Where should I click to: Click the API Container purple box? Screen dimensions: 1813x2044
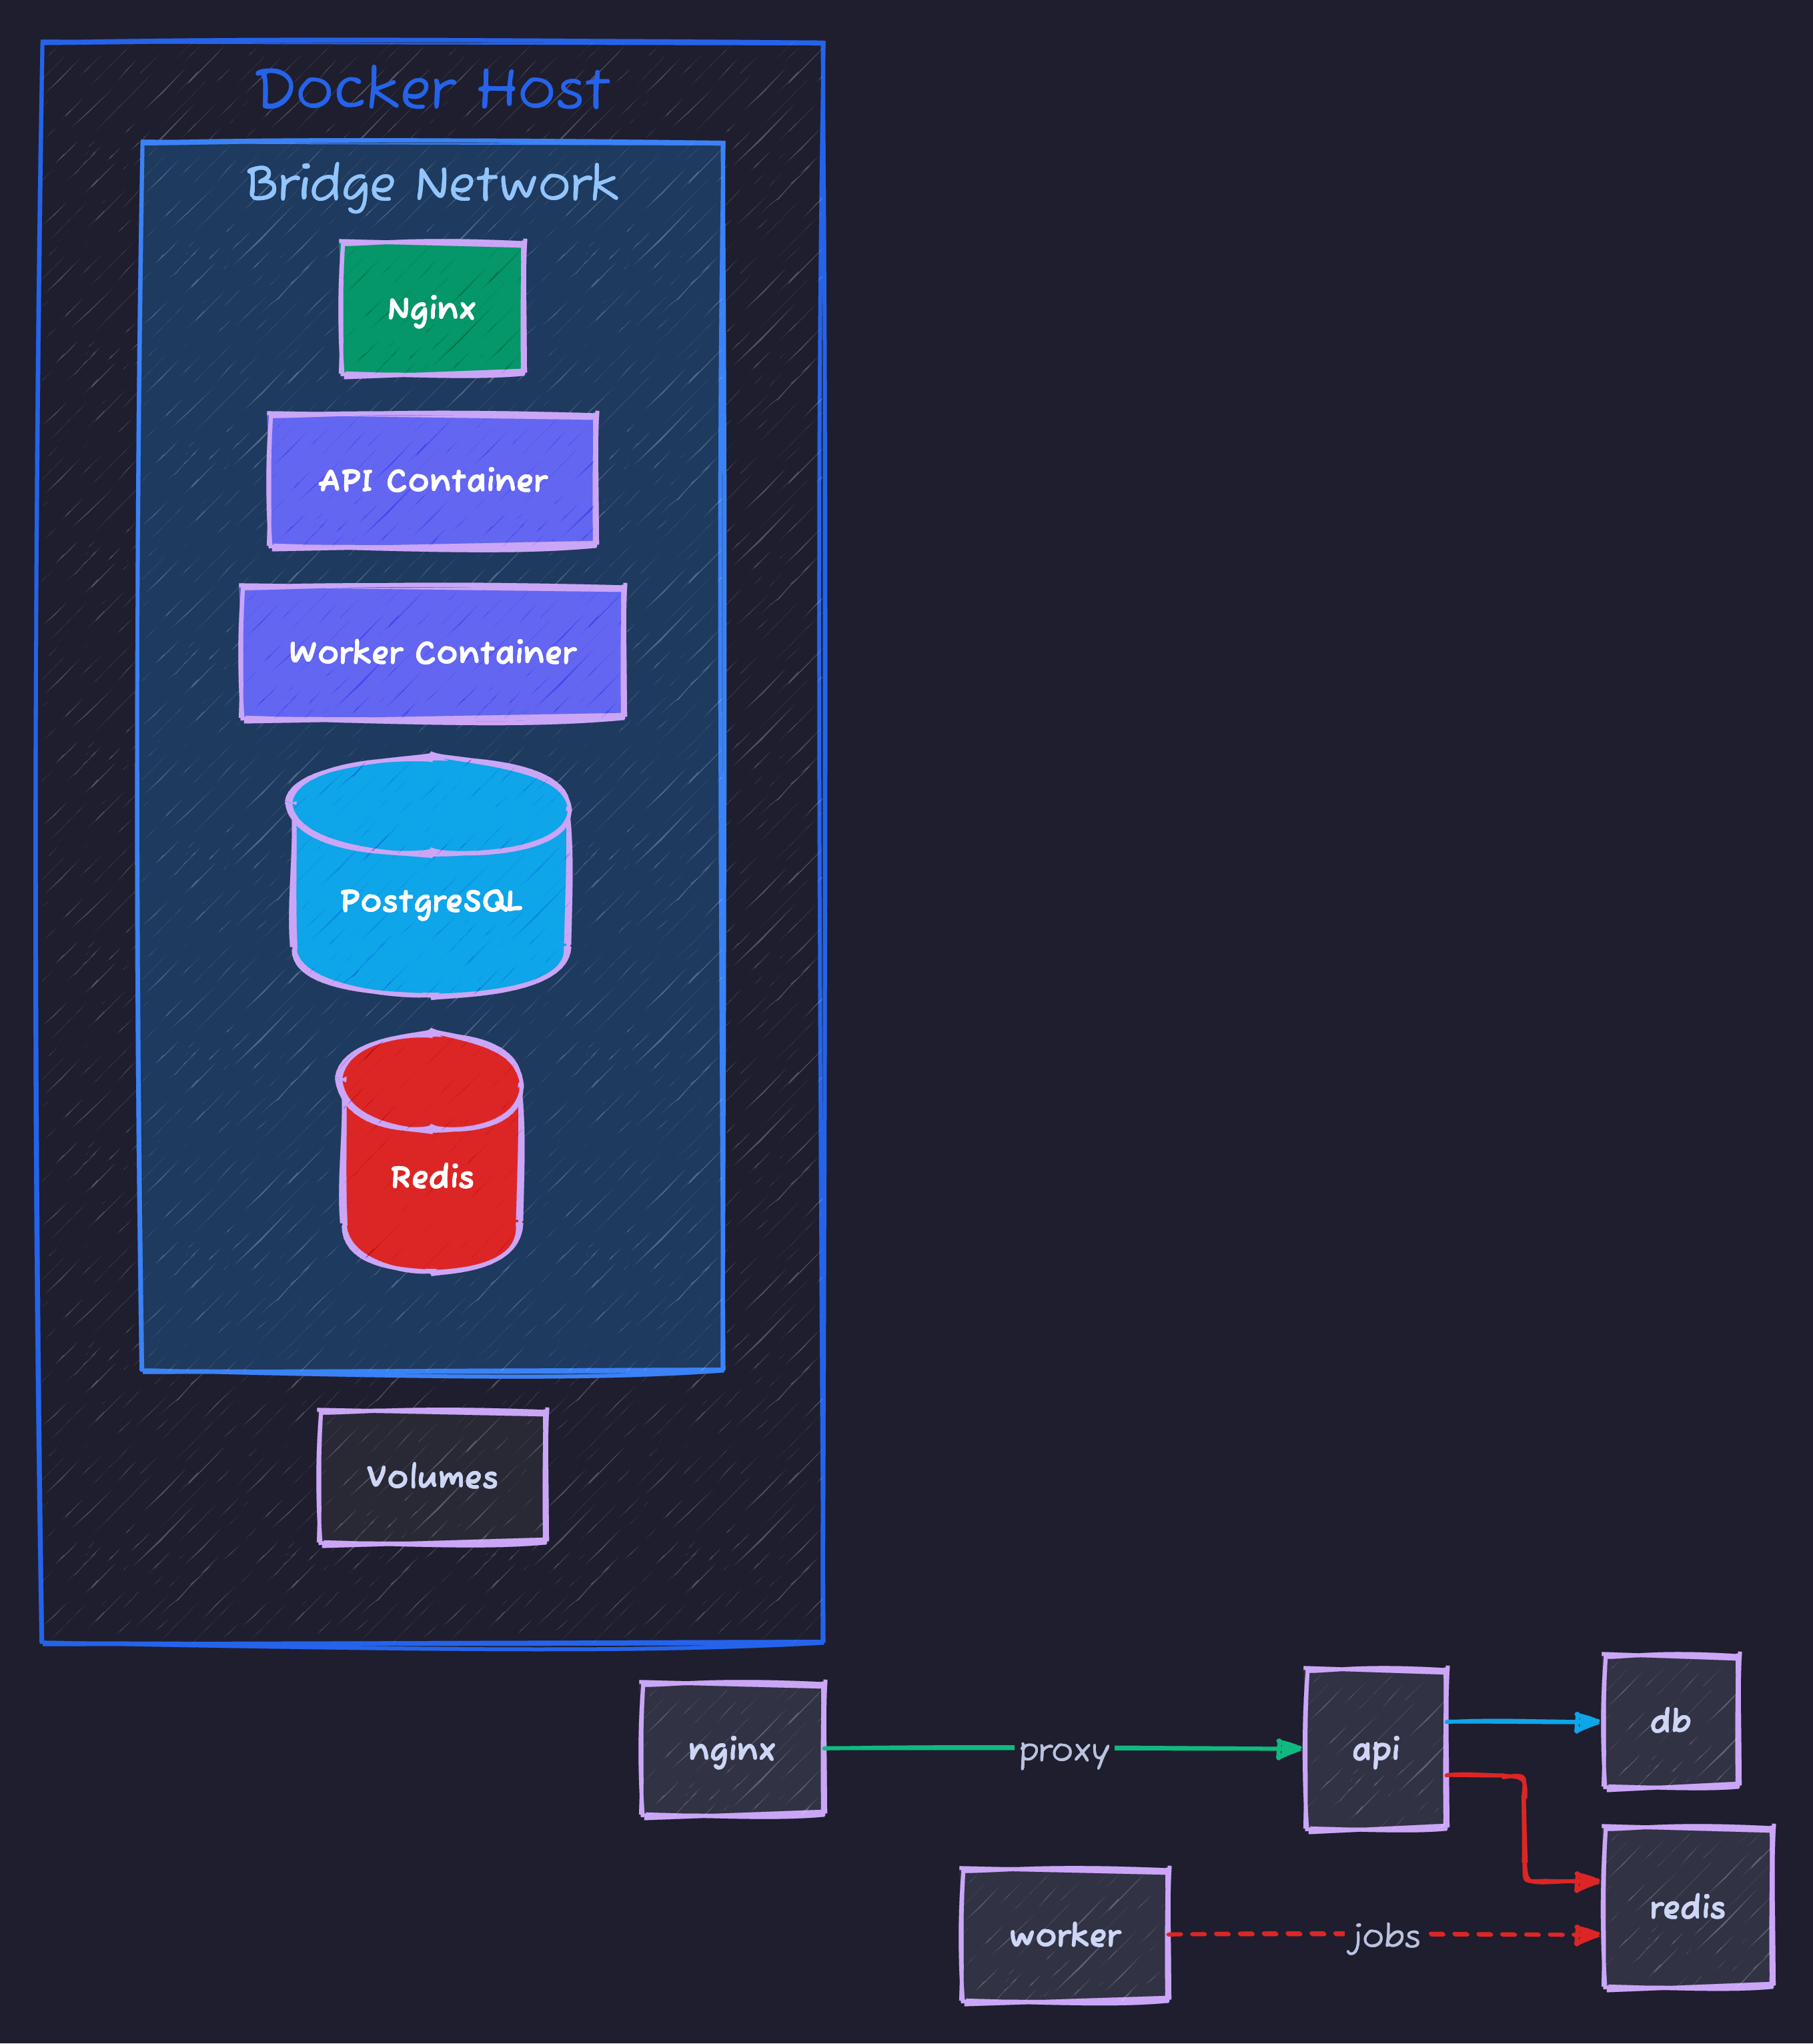432,481
